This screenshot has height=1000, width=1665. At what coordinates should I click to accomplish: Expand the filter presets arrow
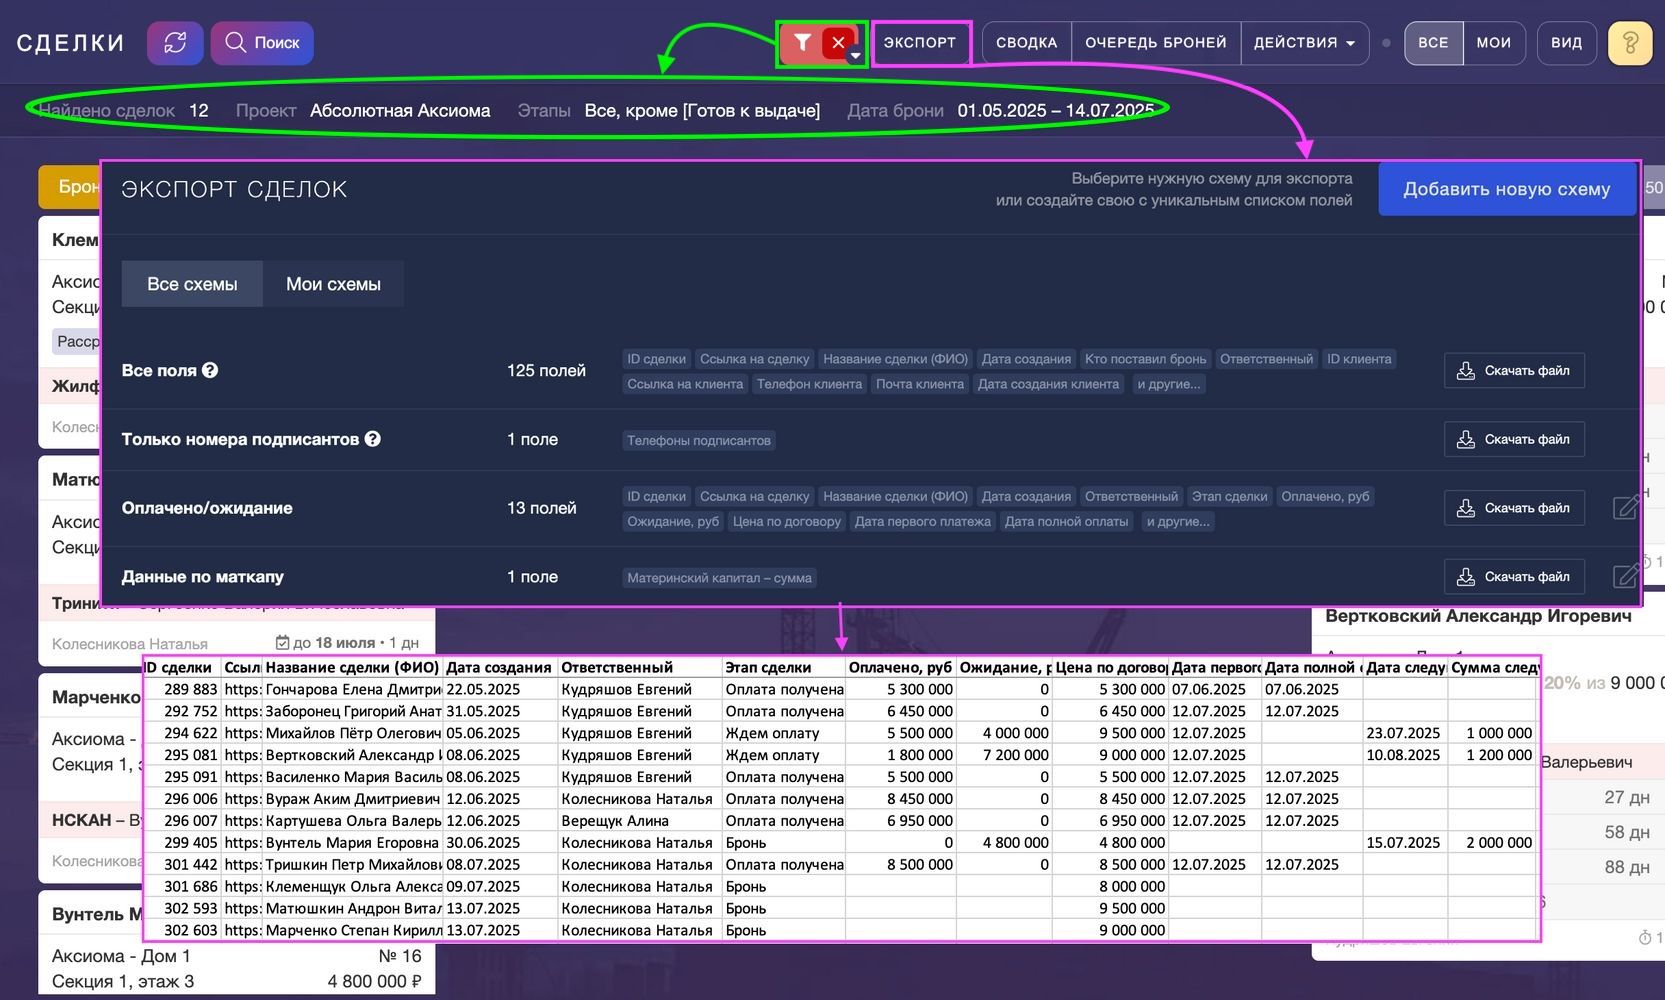click(x=855, y=56)
